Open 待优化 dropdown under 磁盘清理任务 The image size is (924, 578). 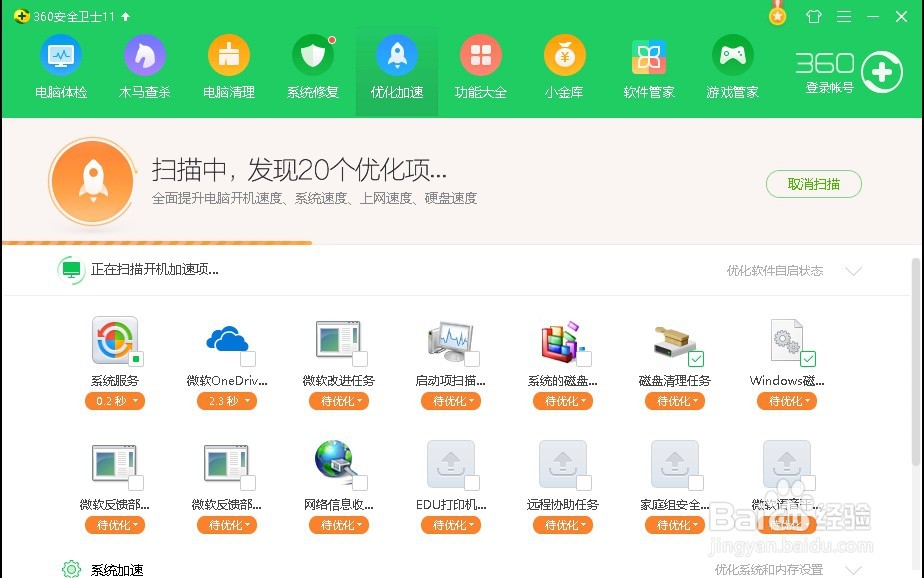pos(675,401)
